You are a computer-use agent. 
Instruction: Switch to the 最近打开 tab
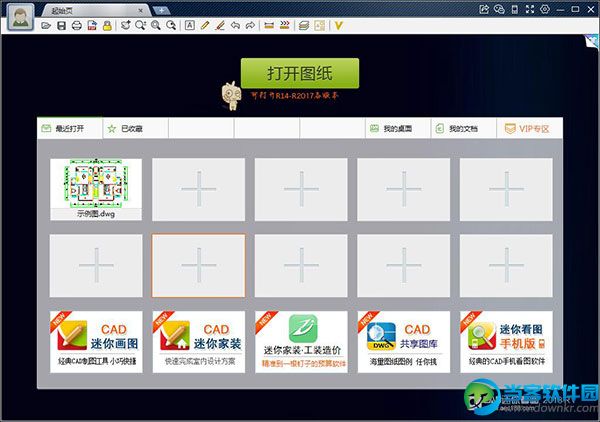tap(70, 129)
